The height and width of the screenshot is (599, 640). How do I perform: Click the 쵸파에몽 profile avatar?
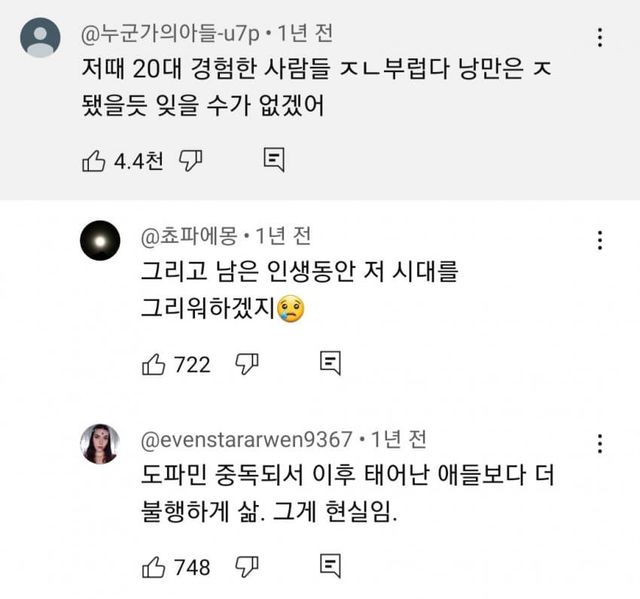click(x=100, y=240)
